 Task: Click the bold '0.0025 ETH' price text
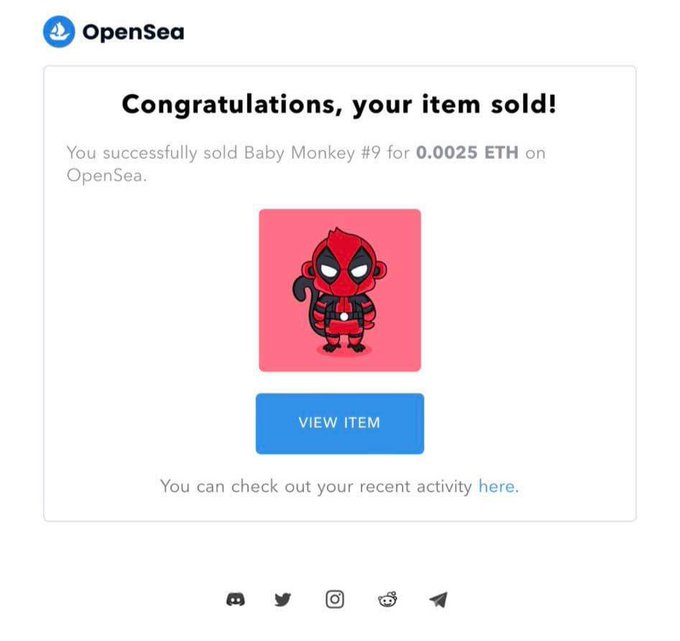point(467,153)
